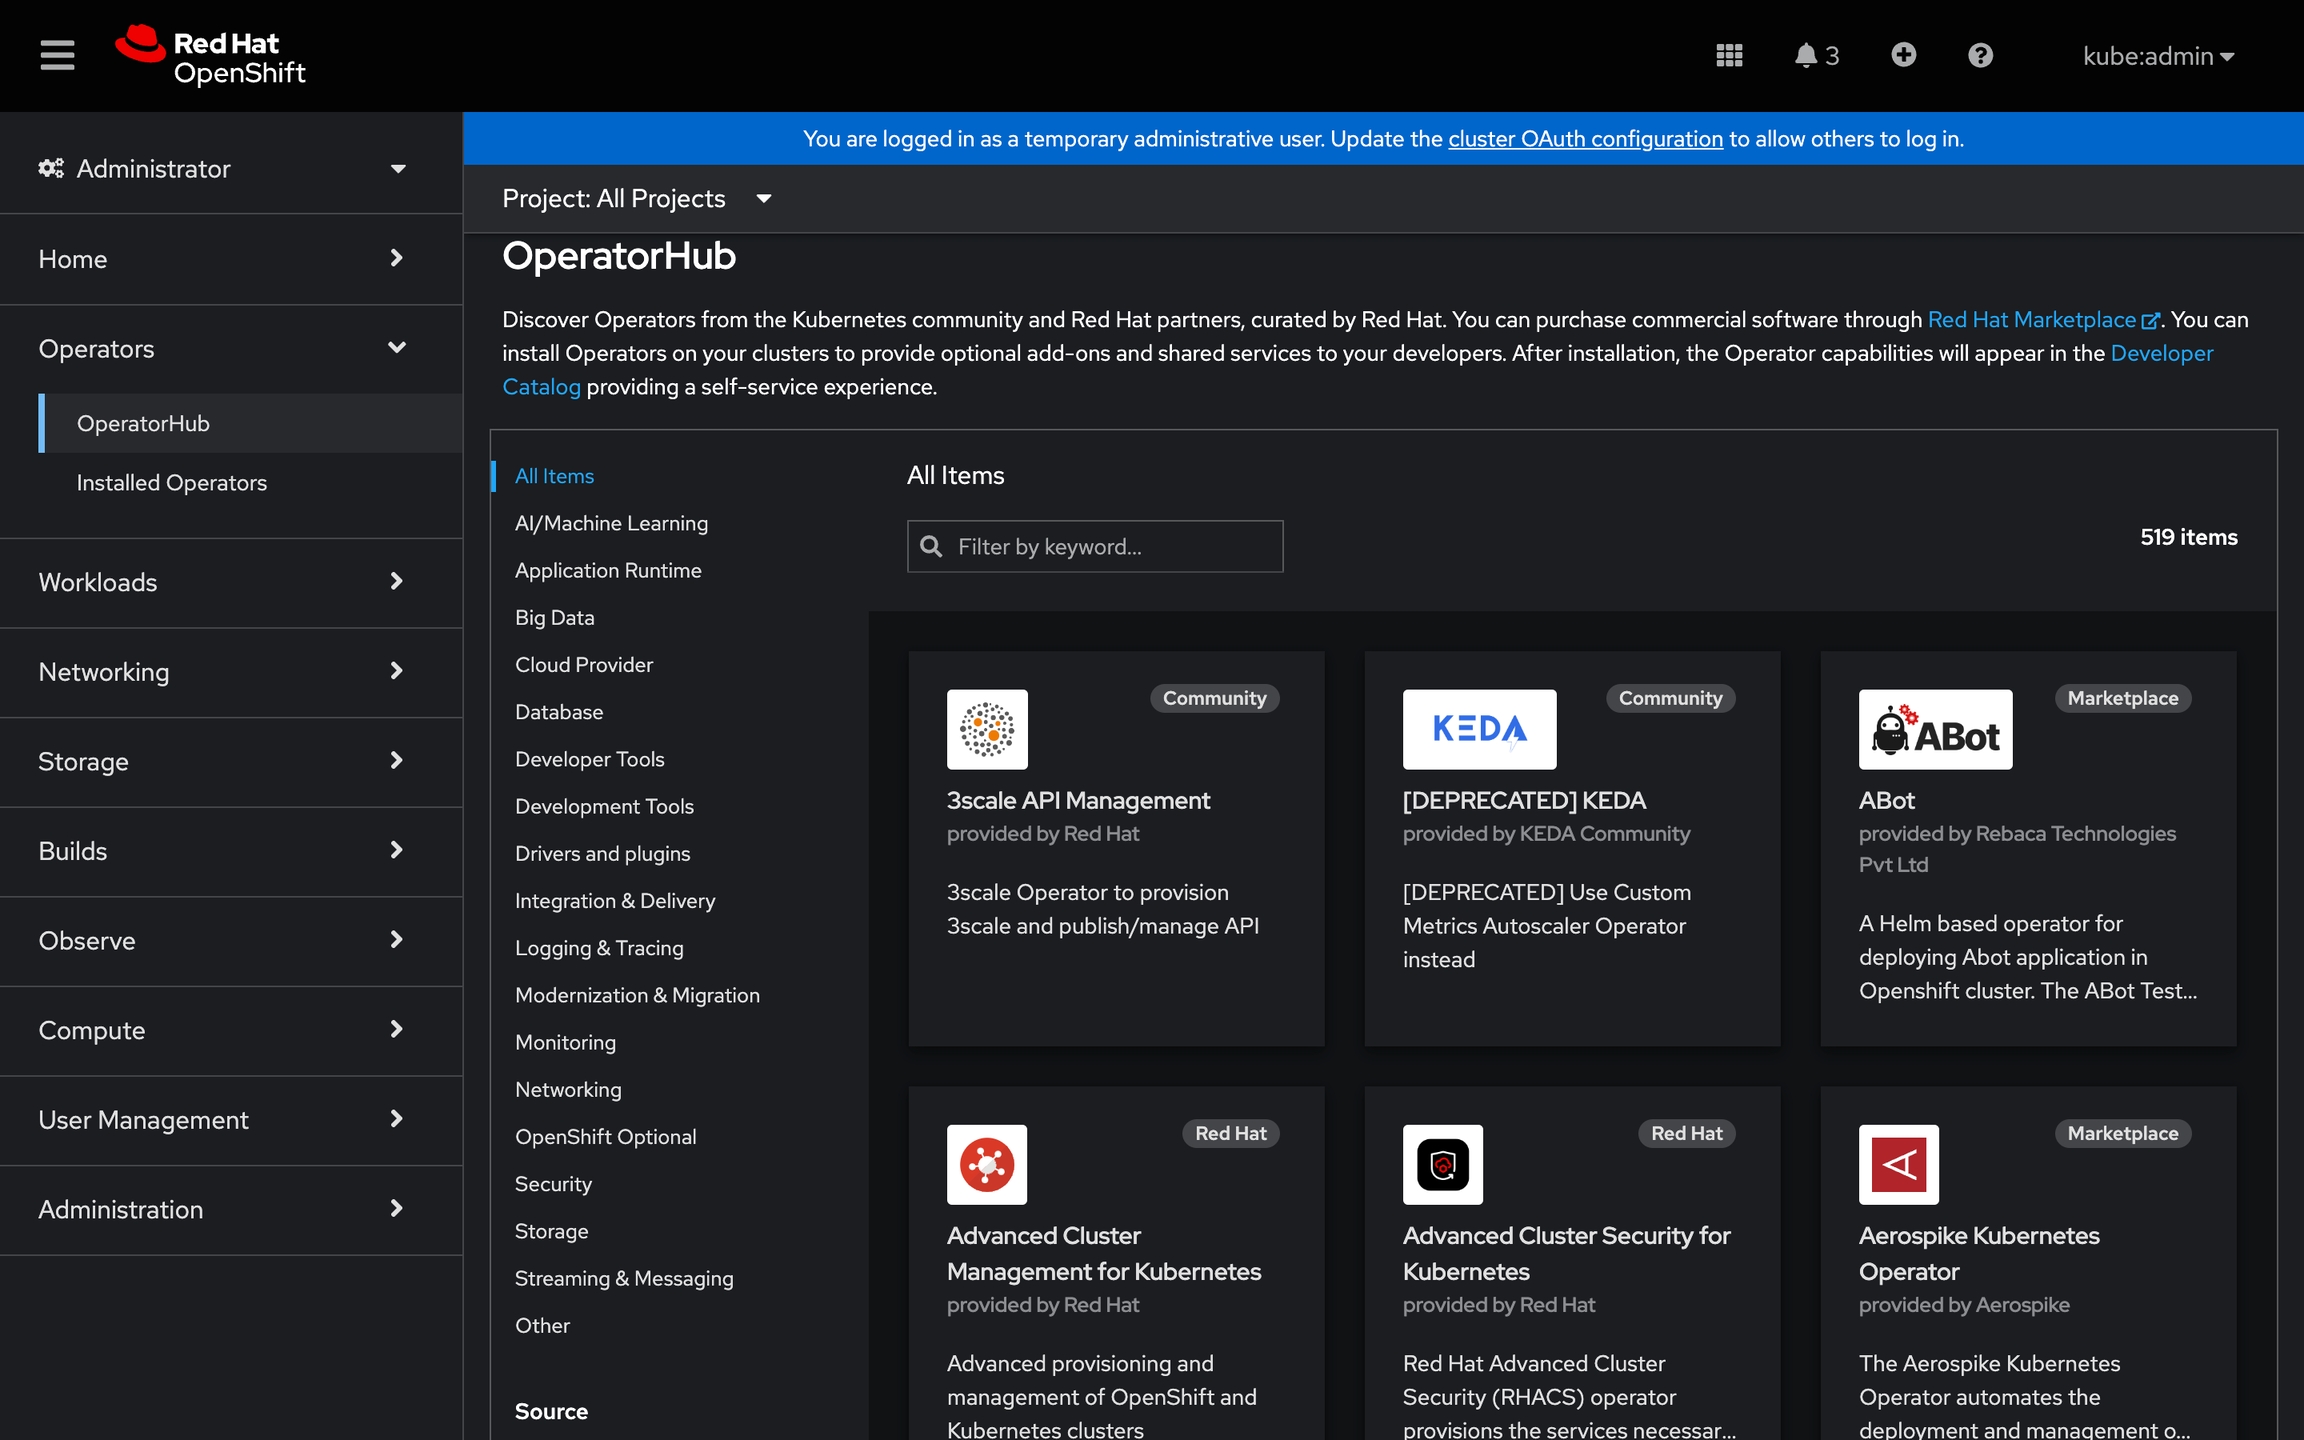Click the plus import icon
The width and height of the screenshot is (2304, 1440).
pos(1903,55)
